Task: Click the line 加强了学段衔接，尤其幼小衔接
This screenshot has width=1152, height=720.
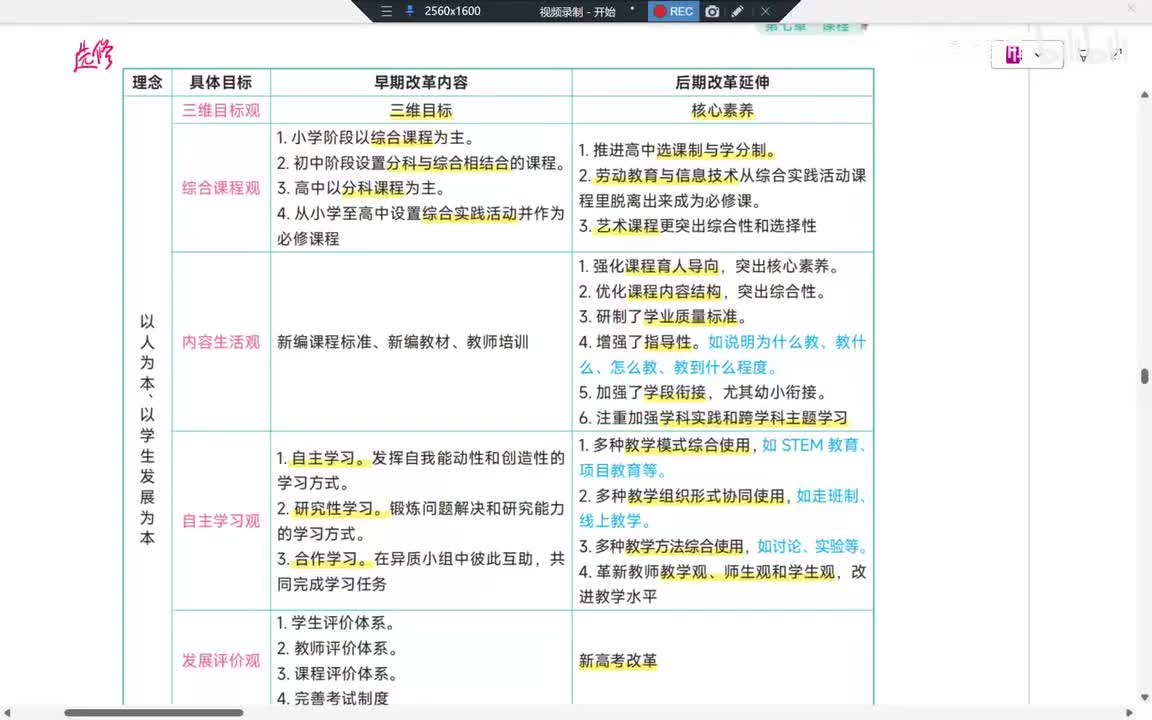Action: point(703,392)
